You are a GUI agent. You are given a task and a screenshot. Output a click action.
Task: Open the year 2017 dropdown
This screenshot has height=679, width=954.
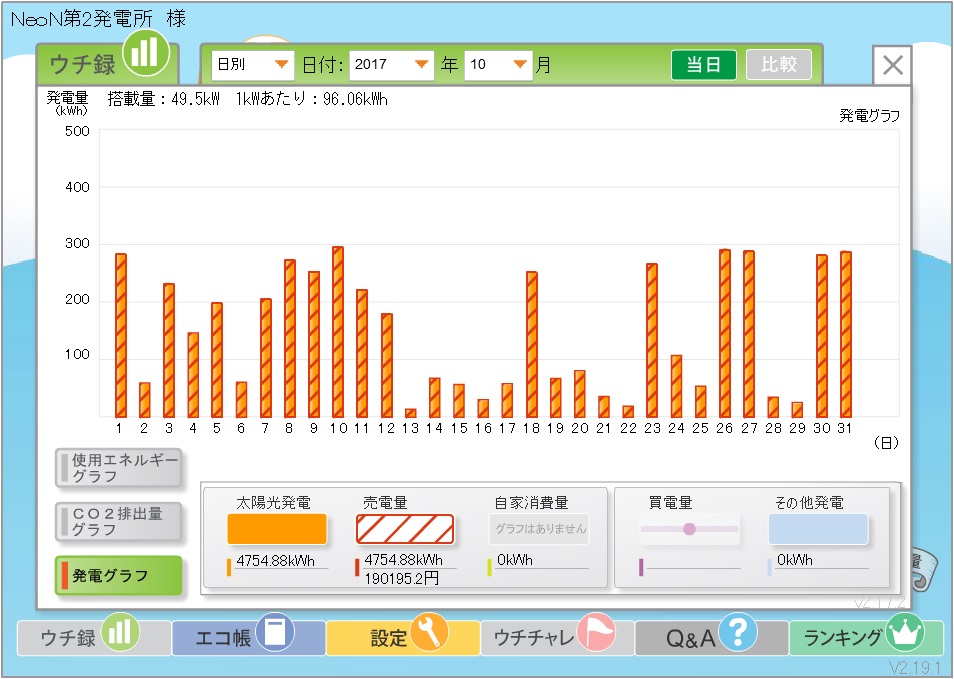(x=391, y=64)
